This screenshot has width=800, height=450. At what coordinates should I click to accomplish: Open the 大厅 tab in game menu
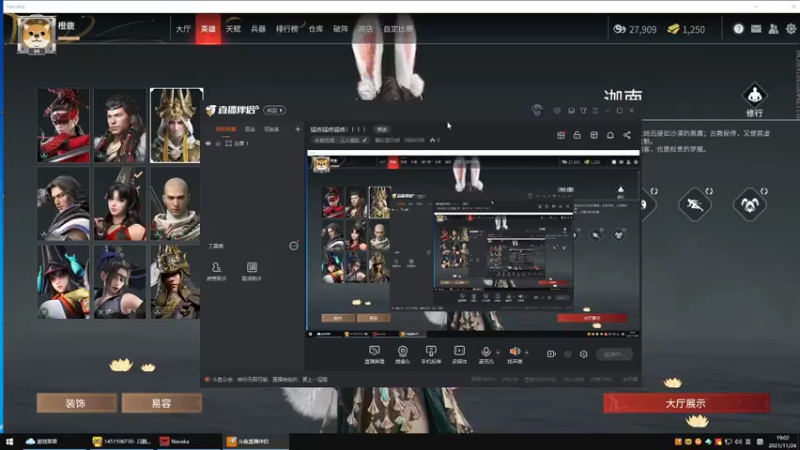(x=183, y=29)
